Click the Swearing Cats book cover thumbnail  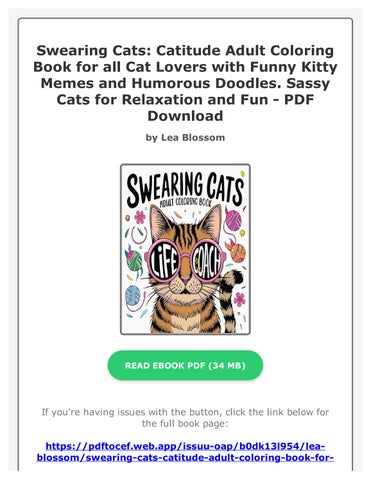[185, 249]
